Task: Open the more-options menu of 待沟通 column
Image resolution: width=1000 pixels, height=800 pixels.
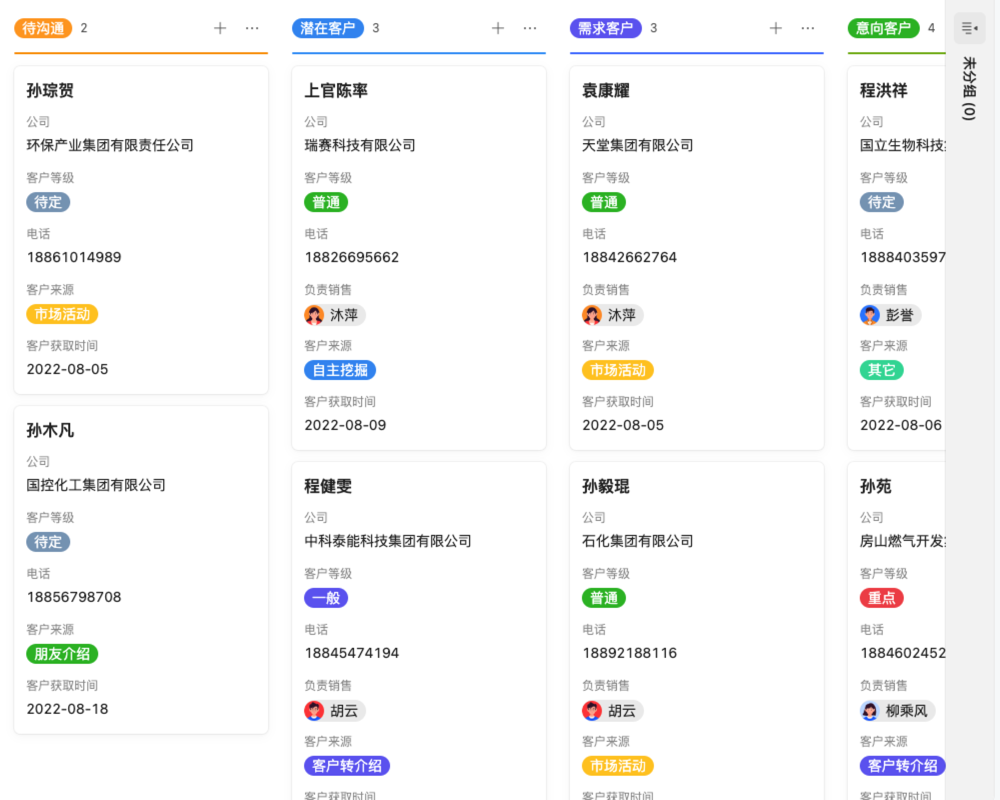Action: tap(252, 28)
